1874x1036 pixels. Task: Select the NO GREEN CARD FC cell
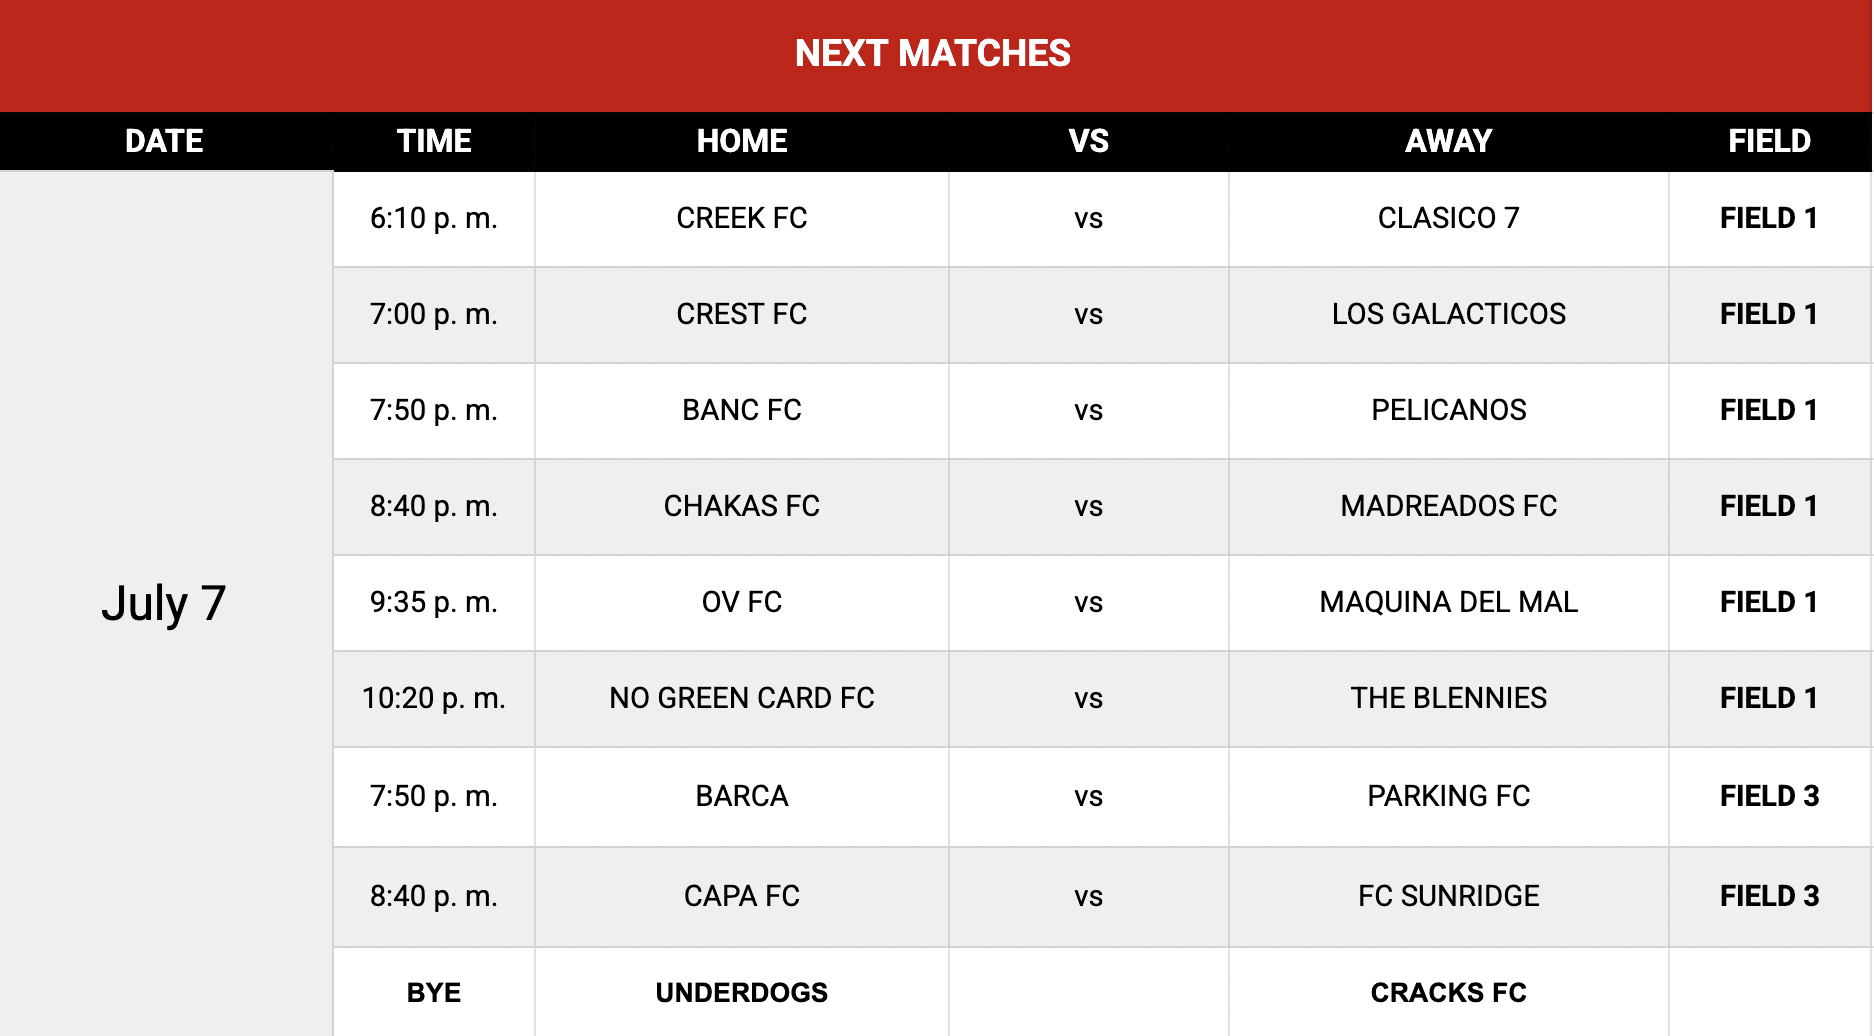(x=741, y=699)
